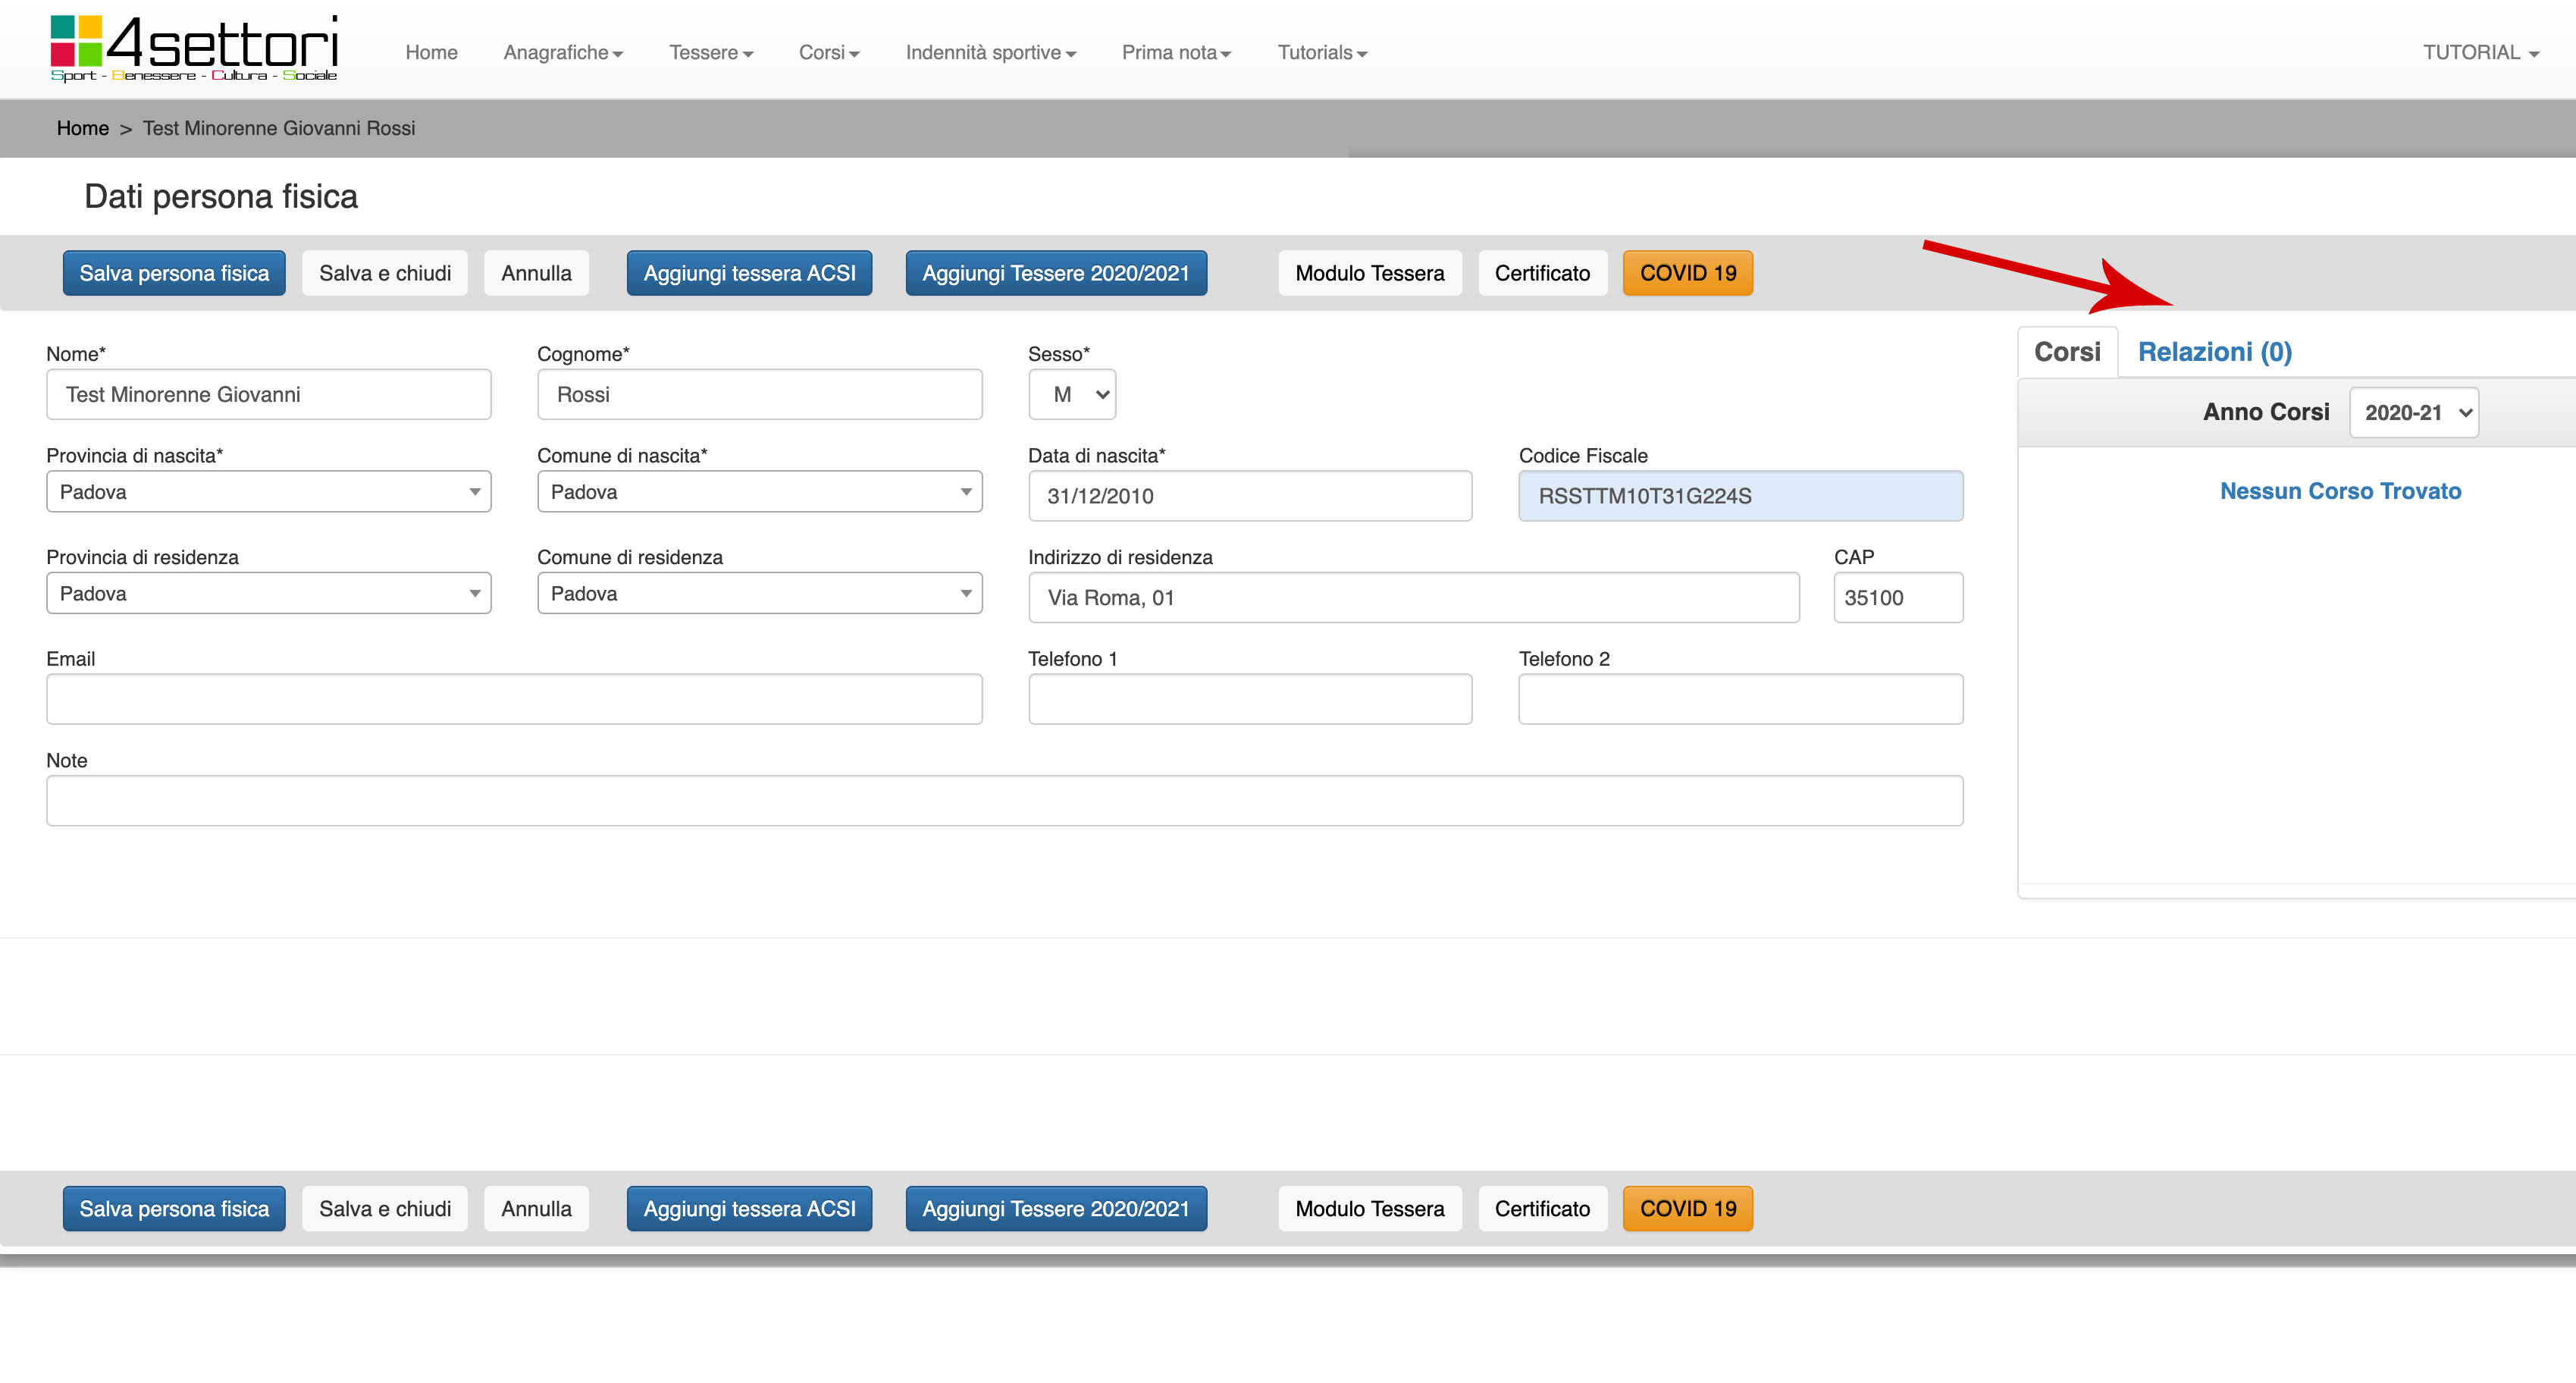Viewport: 2576px width, 1383px height.
Task: Expand the Comune di residenza combo box
Action: (x=759, y=594)
